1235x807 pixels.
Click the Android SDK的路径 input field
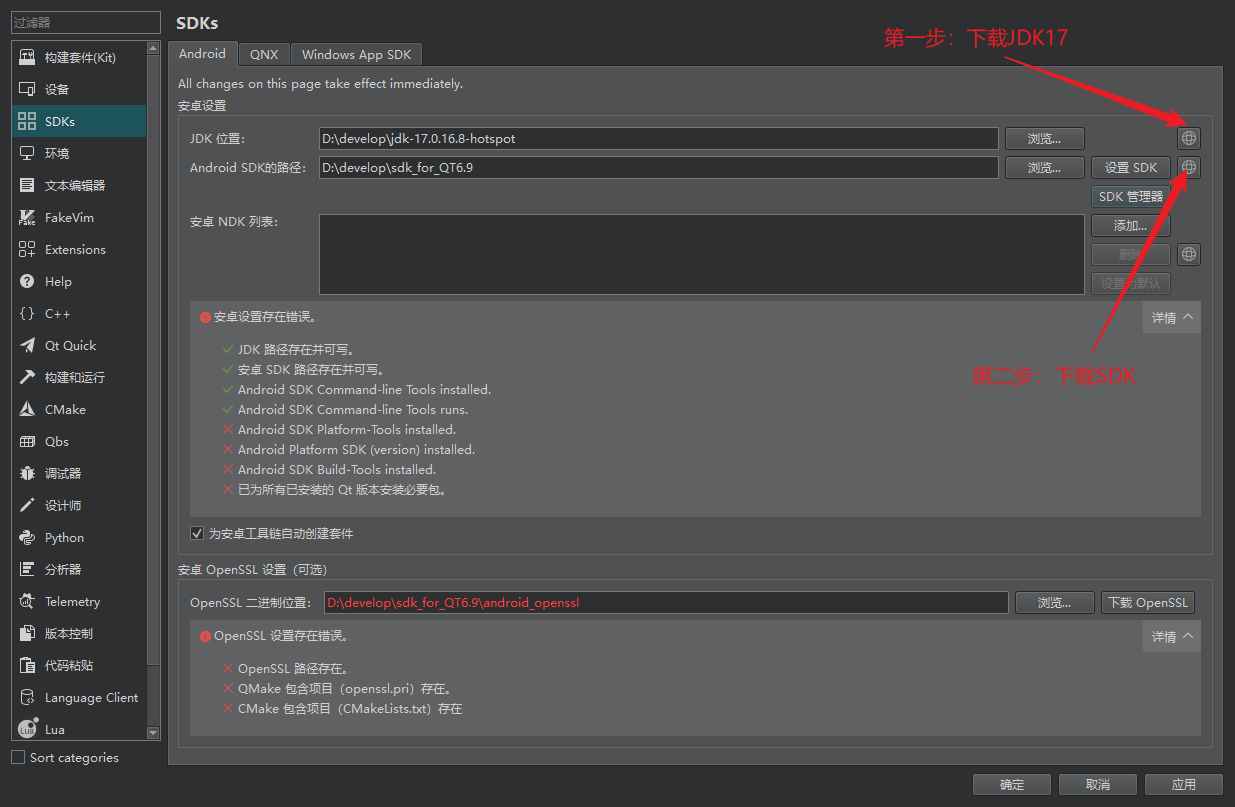(x=659, y=167)
